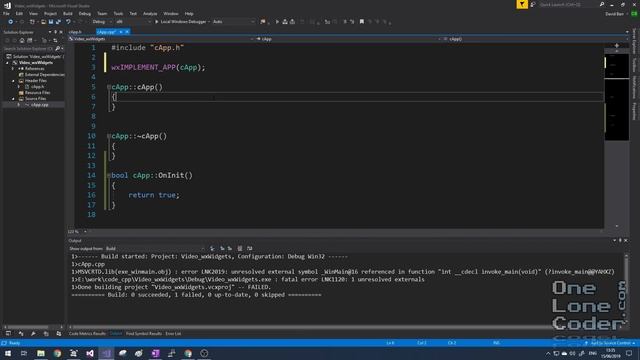Click the Save All toolbar icon
The image size is (640, 360).
pos(58,22)
